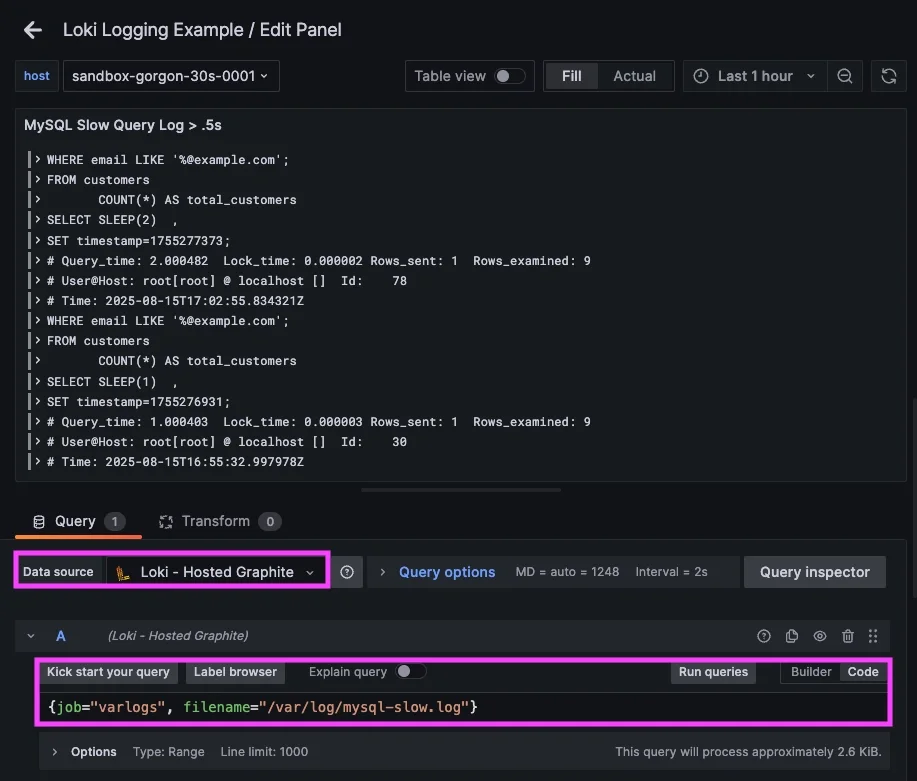Screen dimensions: 917x781
Task: Toggle the Table view switch
Action: (x=509, y=76)
